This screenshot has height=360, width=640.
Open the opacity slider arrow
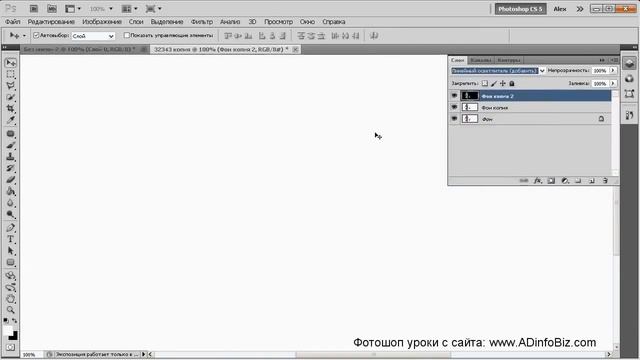pos(613,71)
